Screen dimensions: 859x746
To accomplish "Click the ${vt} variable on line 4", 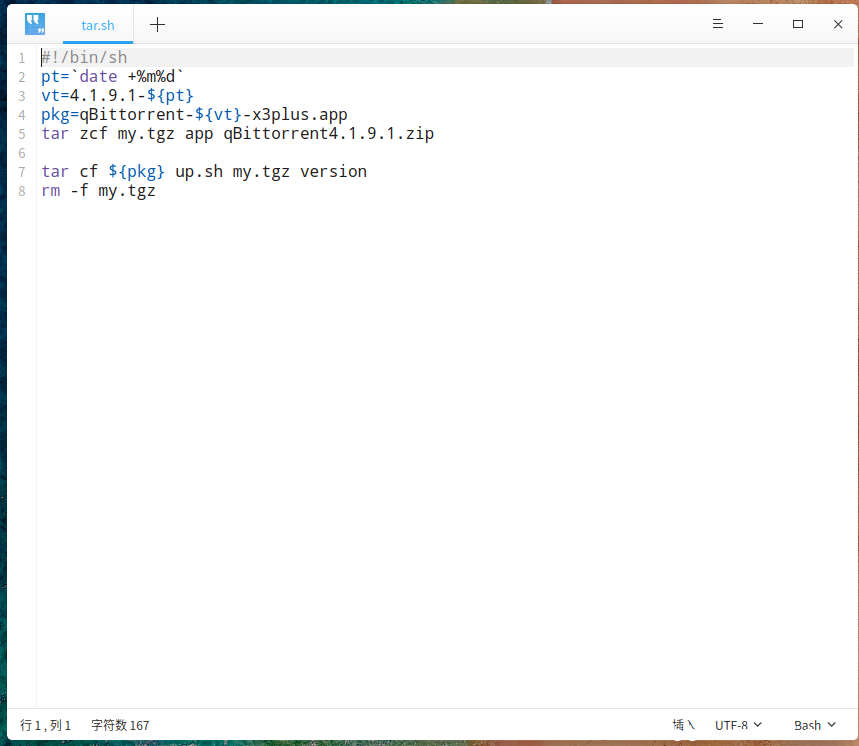I will click(218, 114).
